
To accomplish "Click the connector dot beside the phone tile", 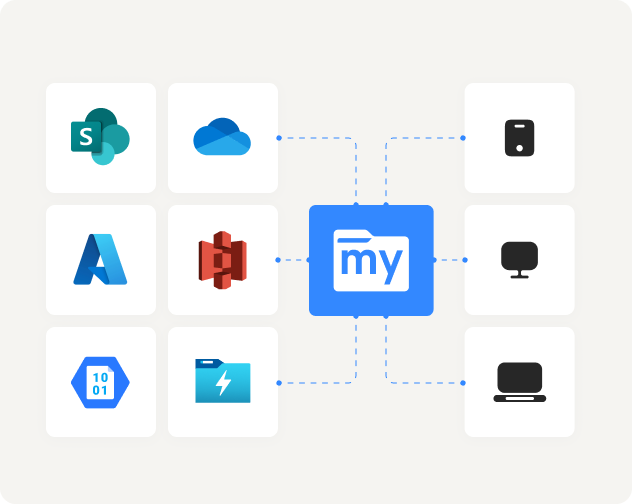I will pyautogui.click(x=463, y=137).
